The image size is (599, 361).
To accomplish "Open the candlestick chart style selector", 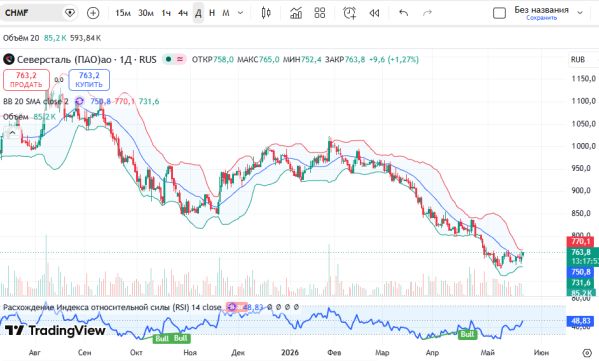I will [266, 13].
